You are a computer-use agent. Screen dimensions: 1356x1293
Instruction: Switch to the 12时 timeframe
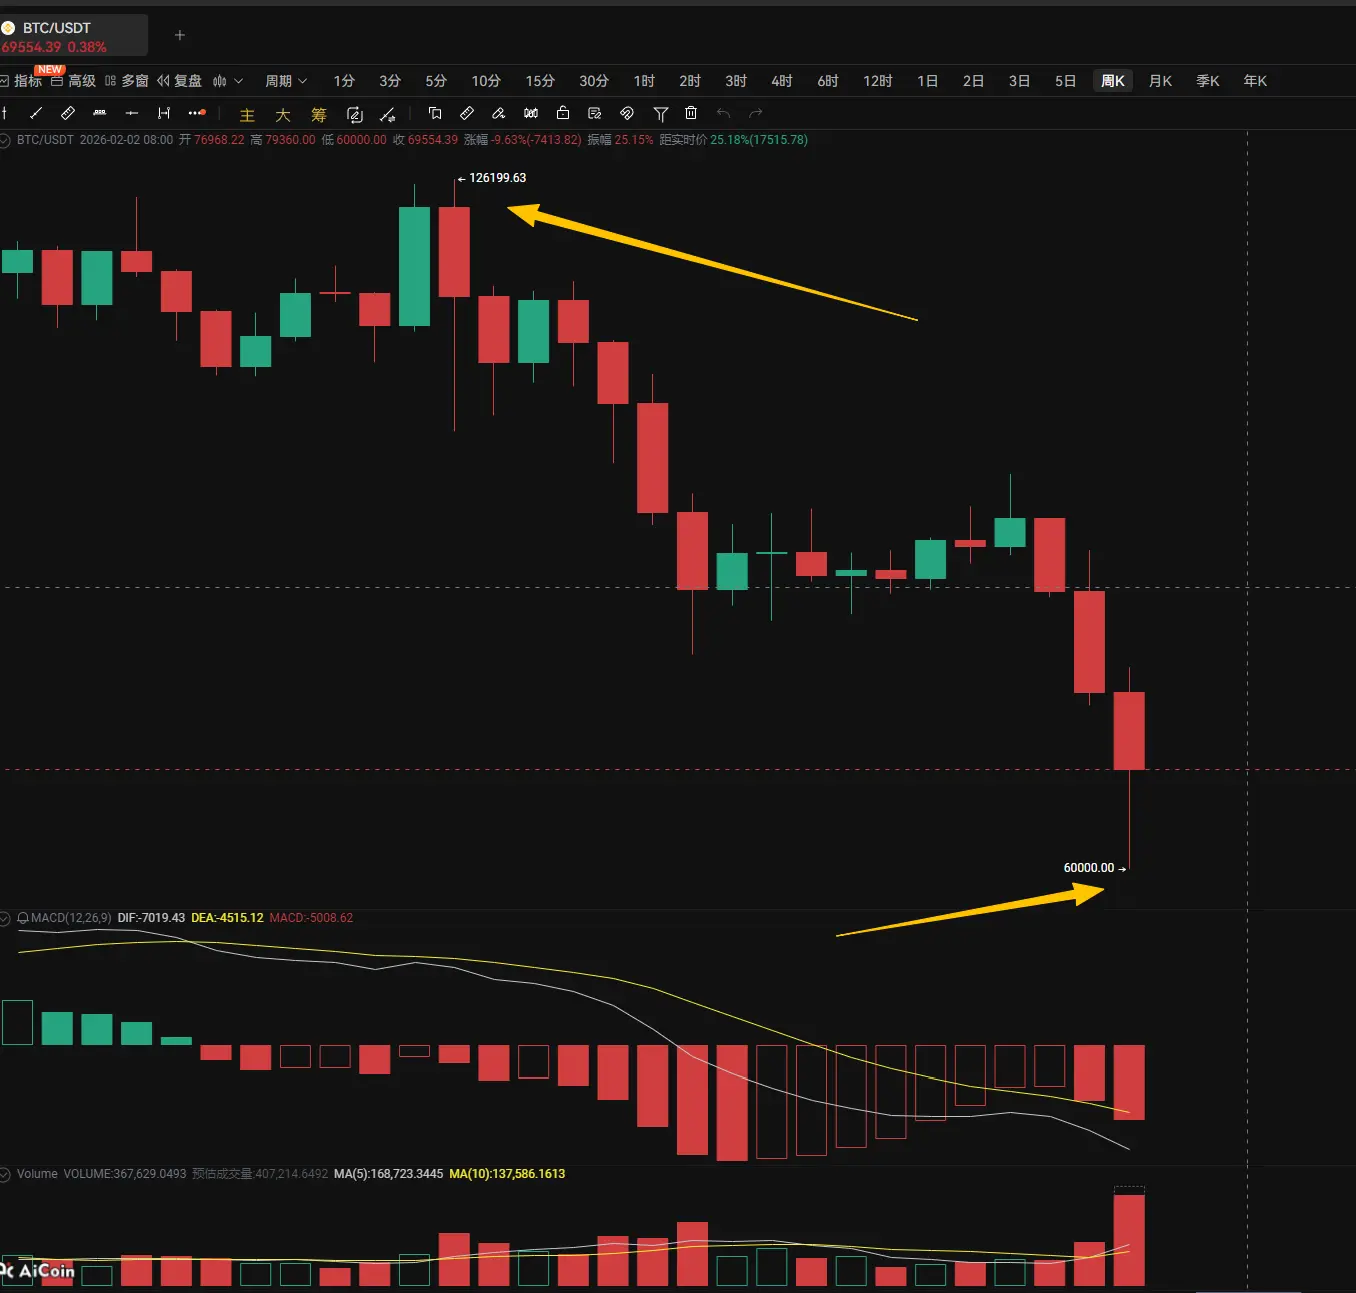(878, 81)
